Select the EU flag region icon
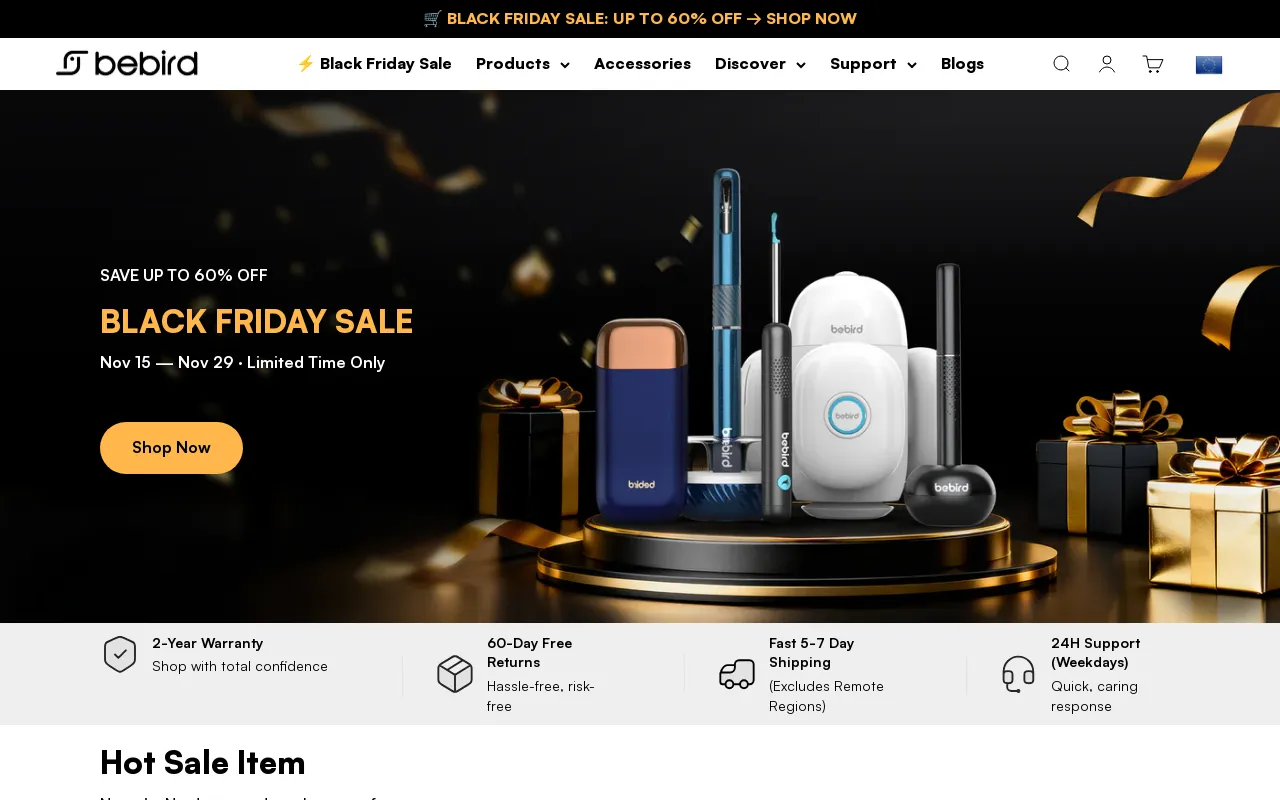The width and height of the screenshot is (1280, 800). (1209, 65)
